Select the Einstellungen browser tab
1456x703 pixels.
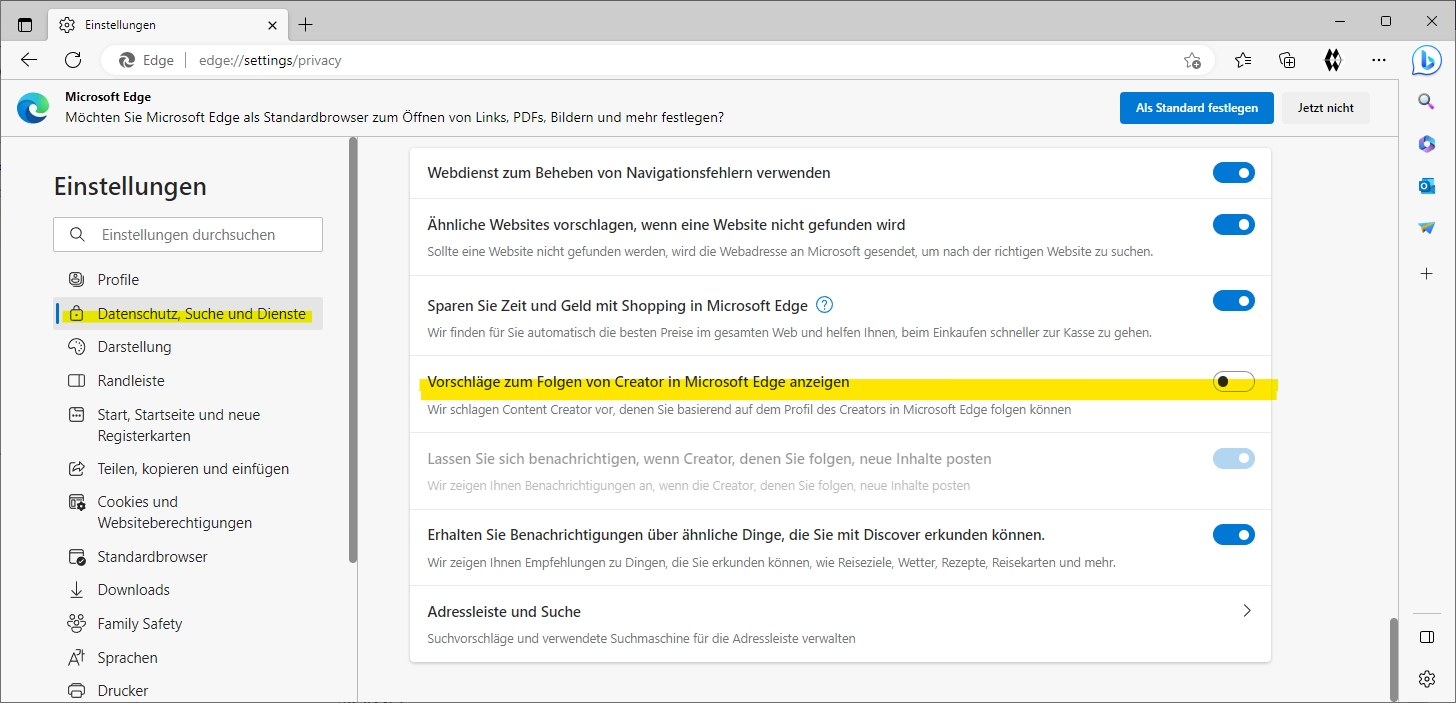click(168, 24)
